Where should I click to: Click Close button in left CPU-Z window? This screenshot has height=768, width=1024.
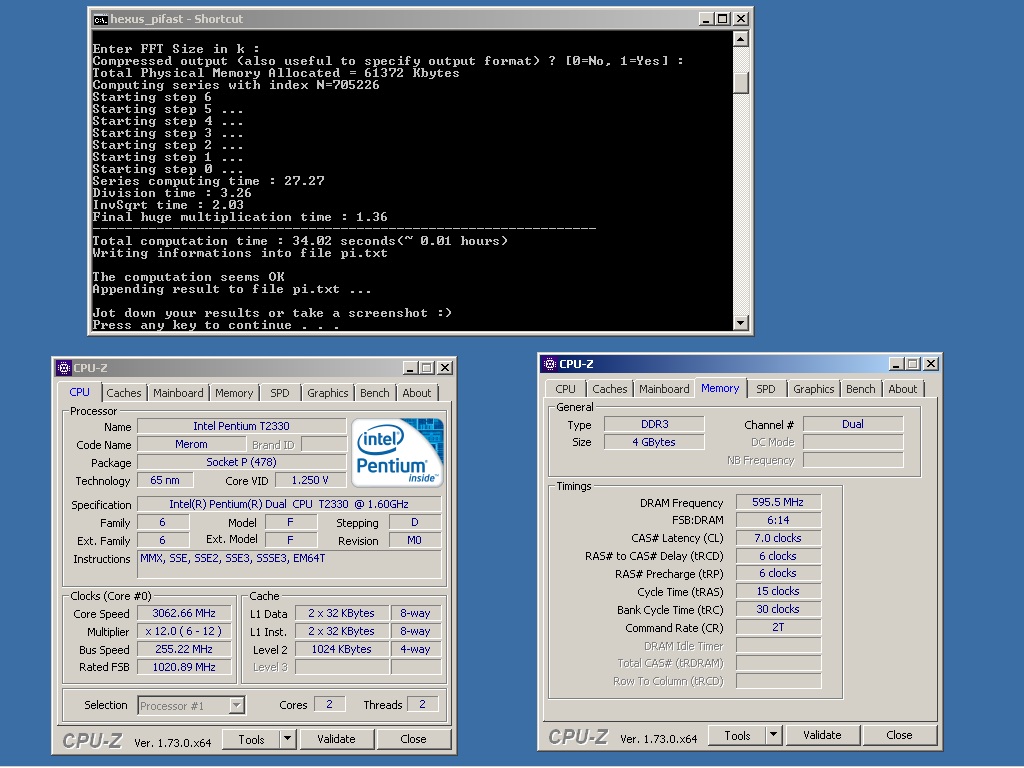coord(413,739)
